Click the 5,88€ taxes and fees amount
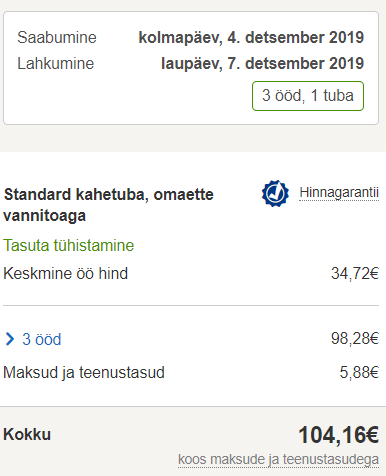386x476 pixels. click(x=359, y=372)
